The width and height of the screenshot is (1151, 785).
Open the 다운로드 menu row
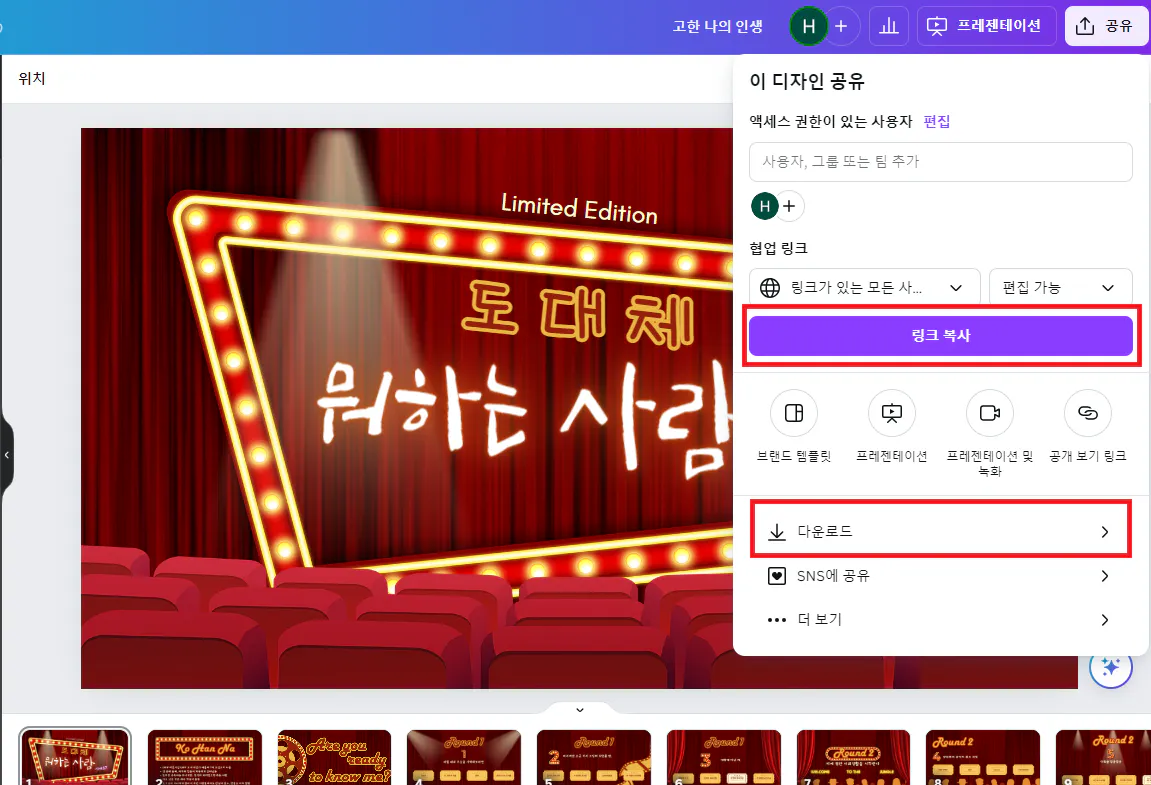pyautogui.click(x=940, y=531)
